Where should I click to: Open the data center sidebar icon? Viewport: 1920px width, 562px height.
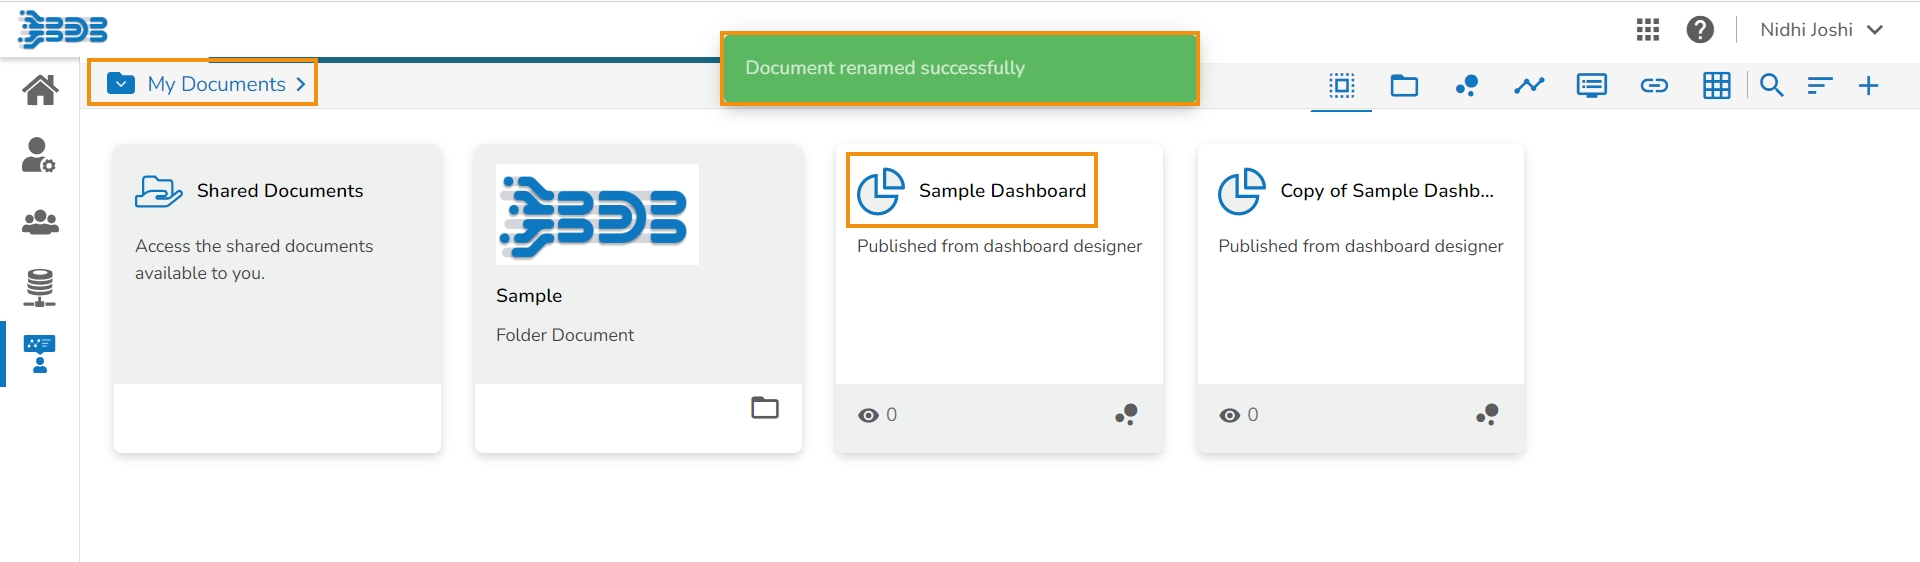point(40,288)
